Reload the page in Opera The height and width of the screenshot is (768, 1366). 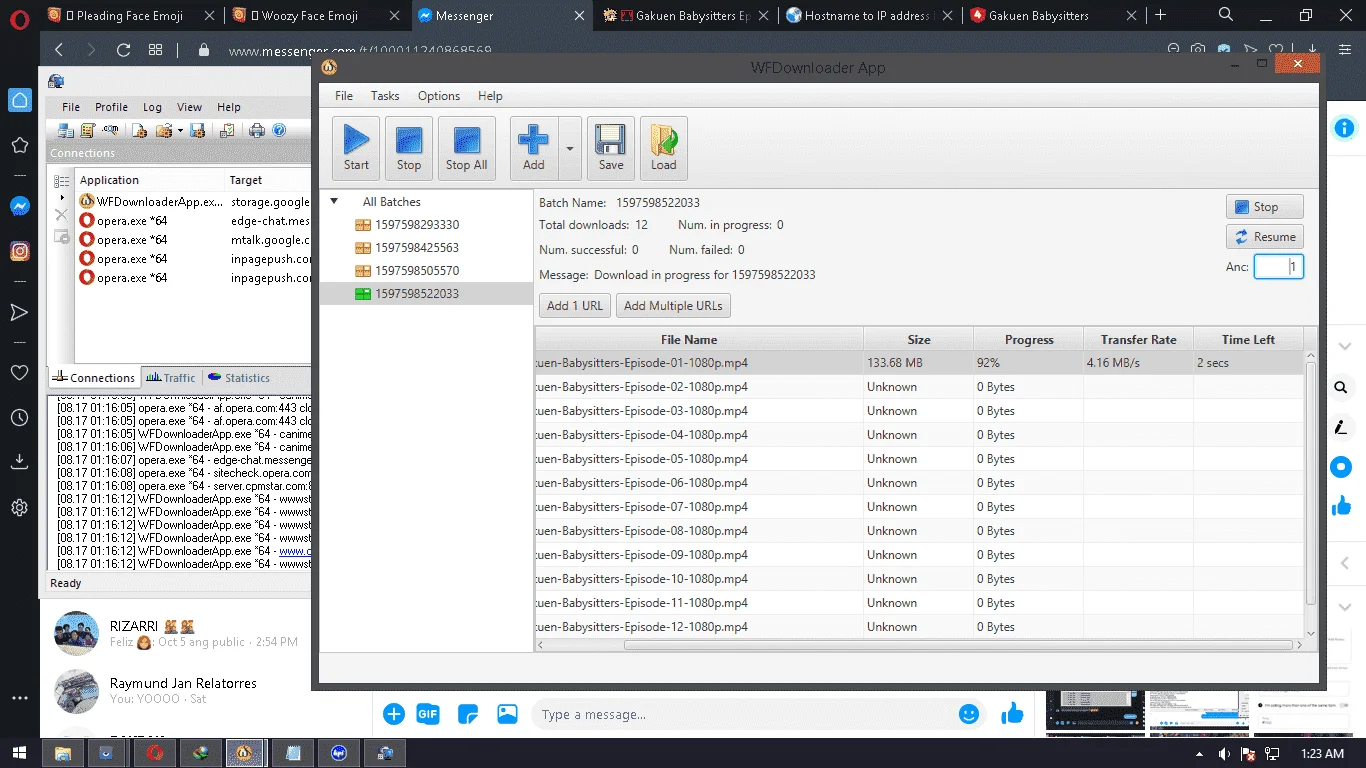click(123, 50)
